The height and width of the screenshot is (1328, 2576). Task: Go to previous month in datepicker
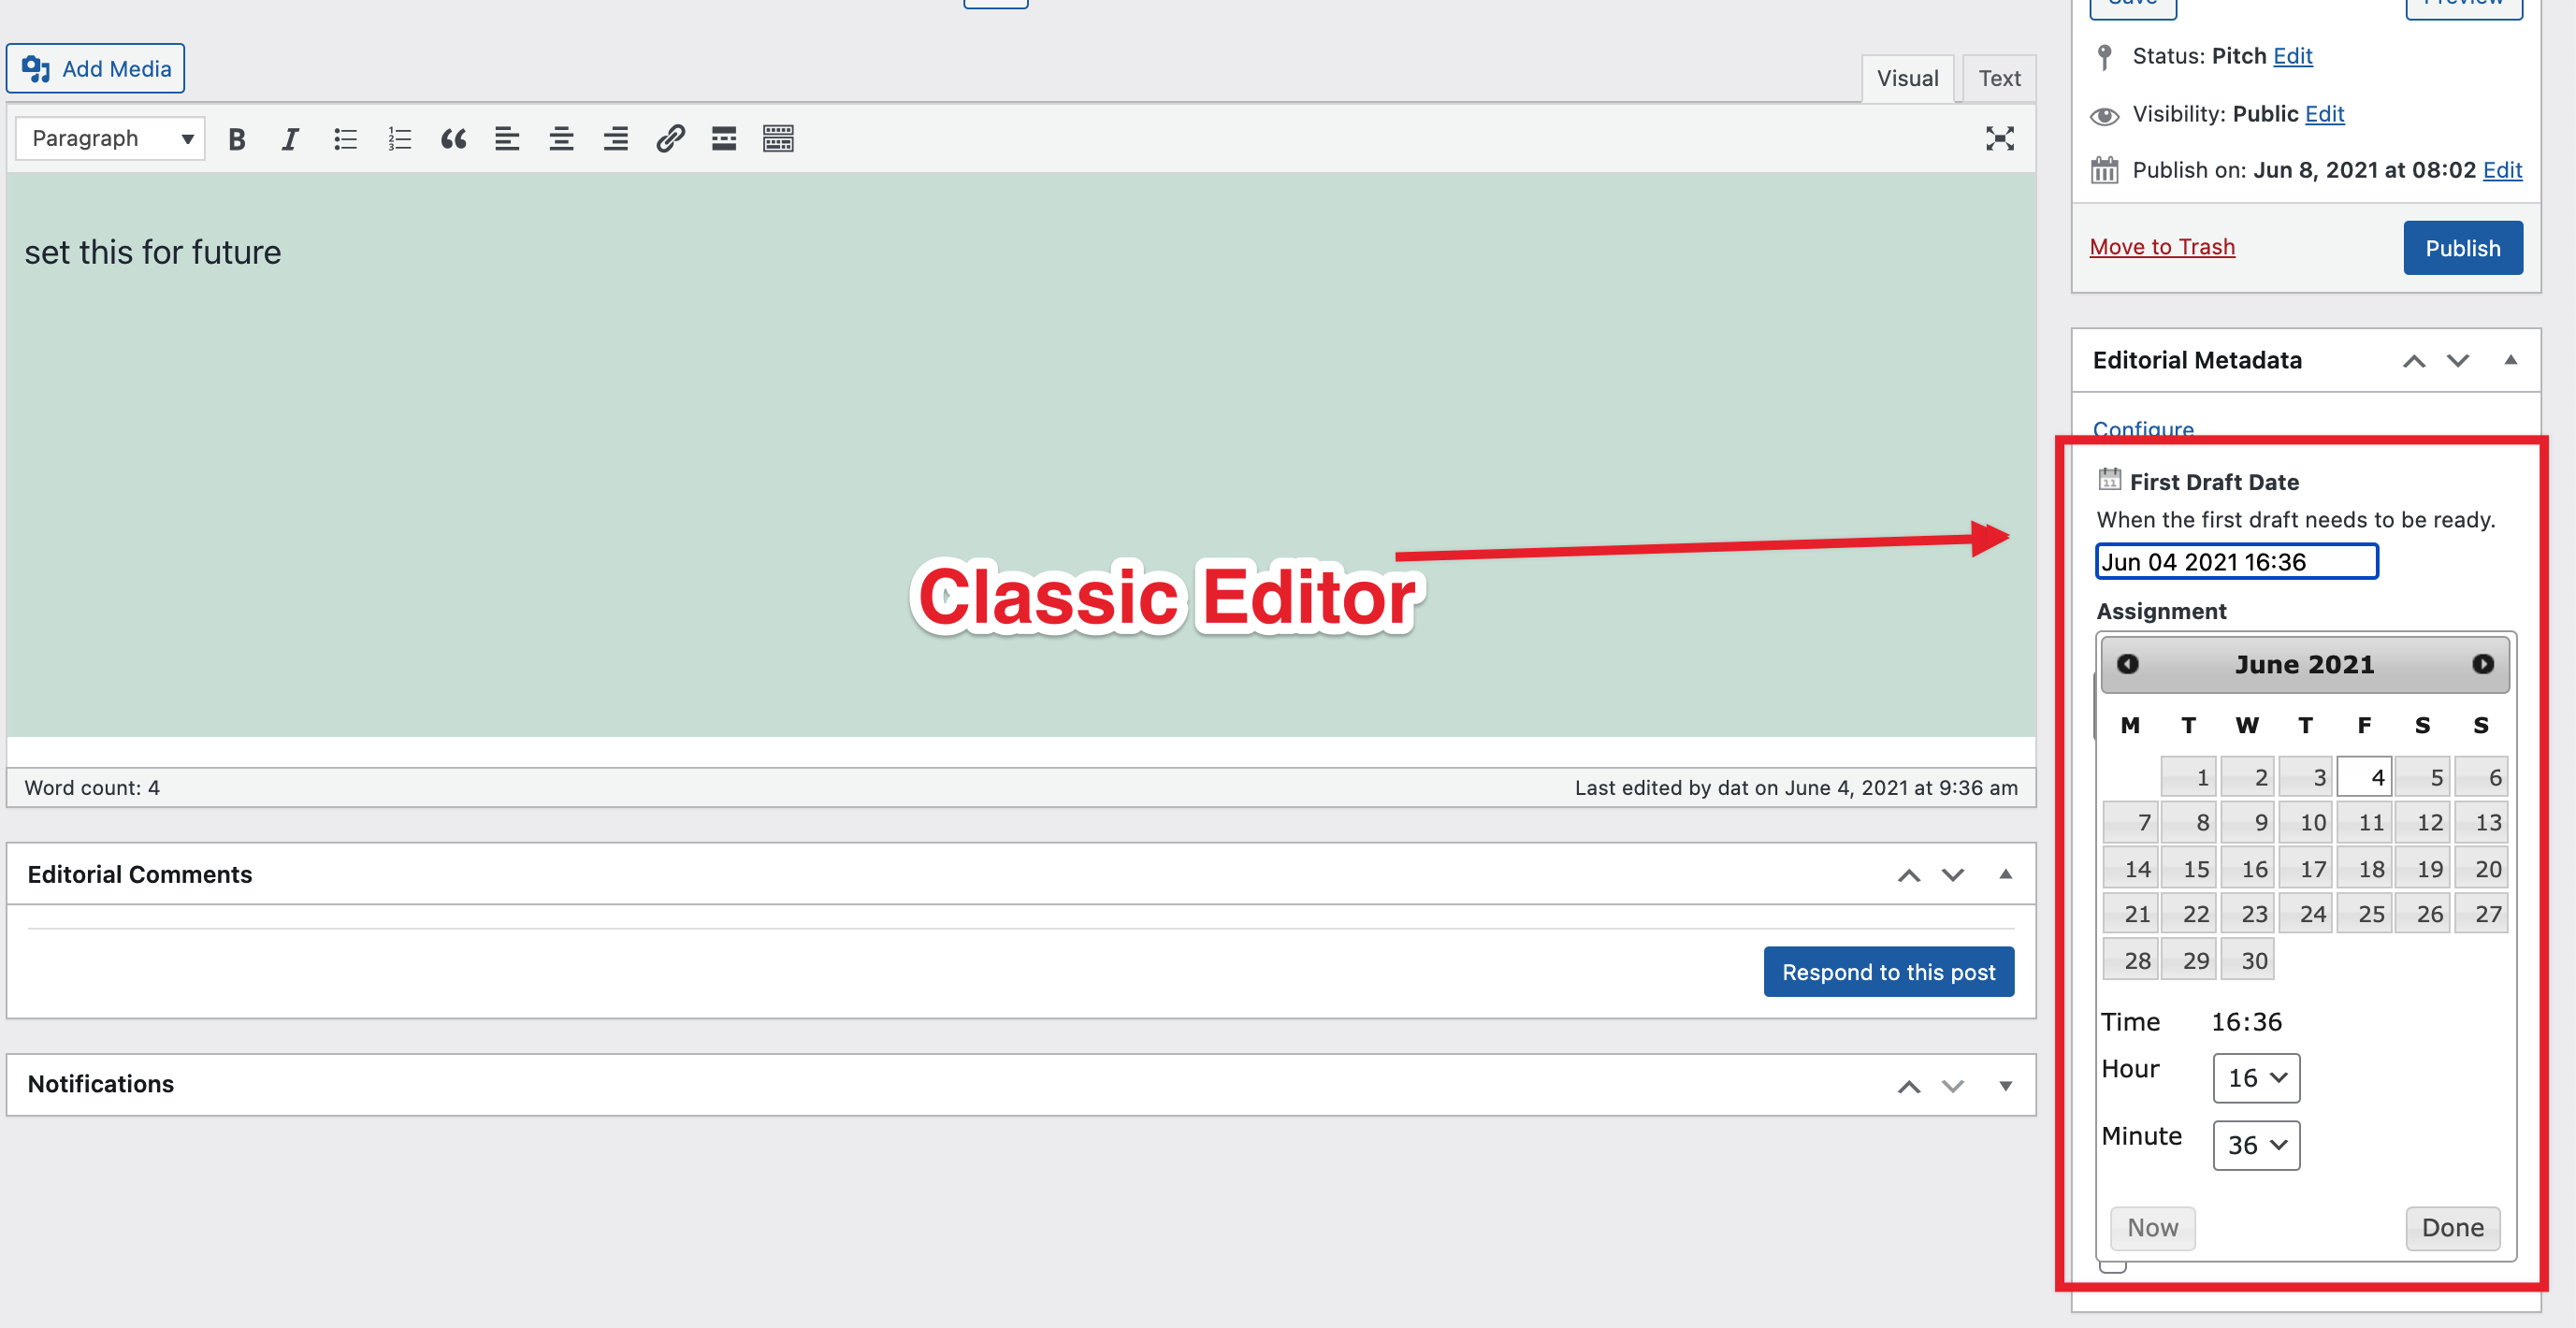[2127, 664]
